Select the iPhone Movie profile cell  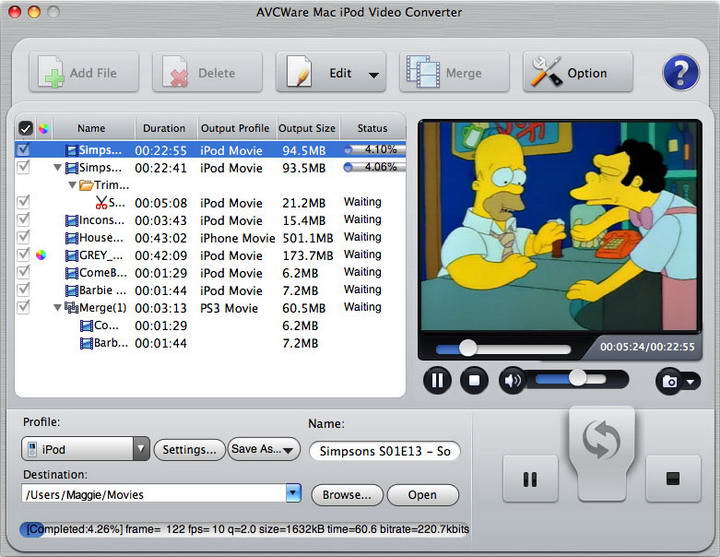pos(237,238)
